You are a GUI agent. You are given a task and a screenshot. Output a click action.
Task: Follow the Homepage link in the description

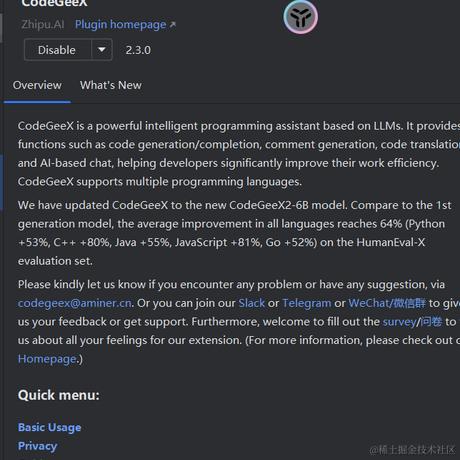(x=47, y=359)
